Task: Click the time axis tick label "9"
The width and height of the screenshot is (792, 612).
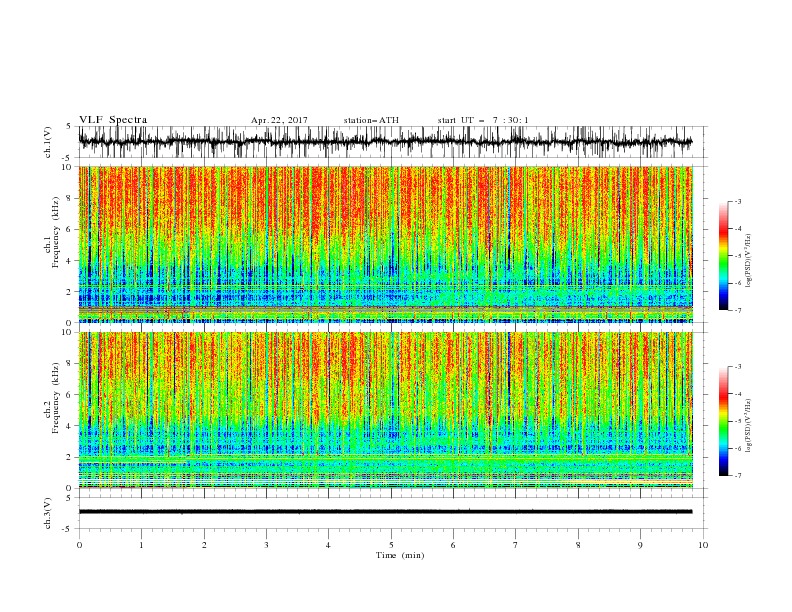Action: pyautogui.click(x=640, y=545)
